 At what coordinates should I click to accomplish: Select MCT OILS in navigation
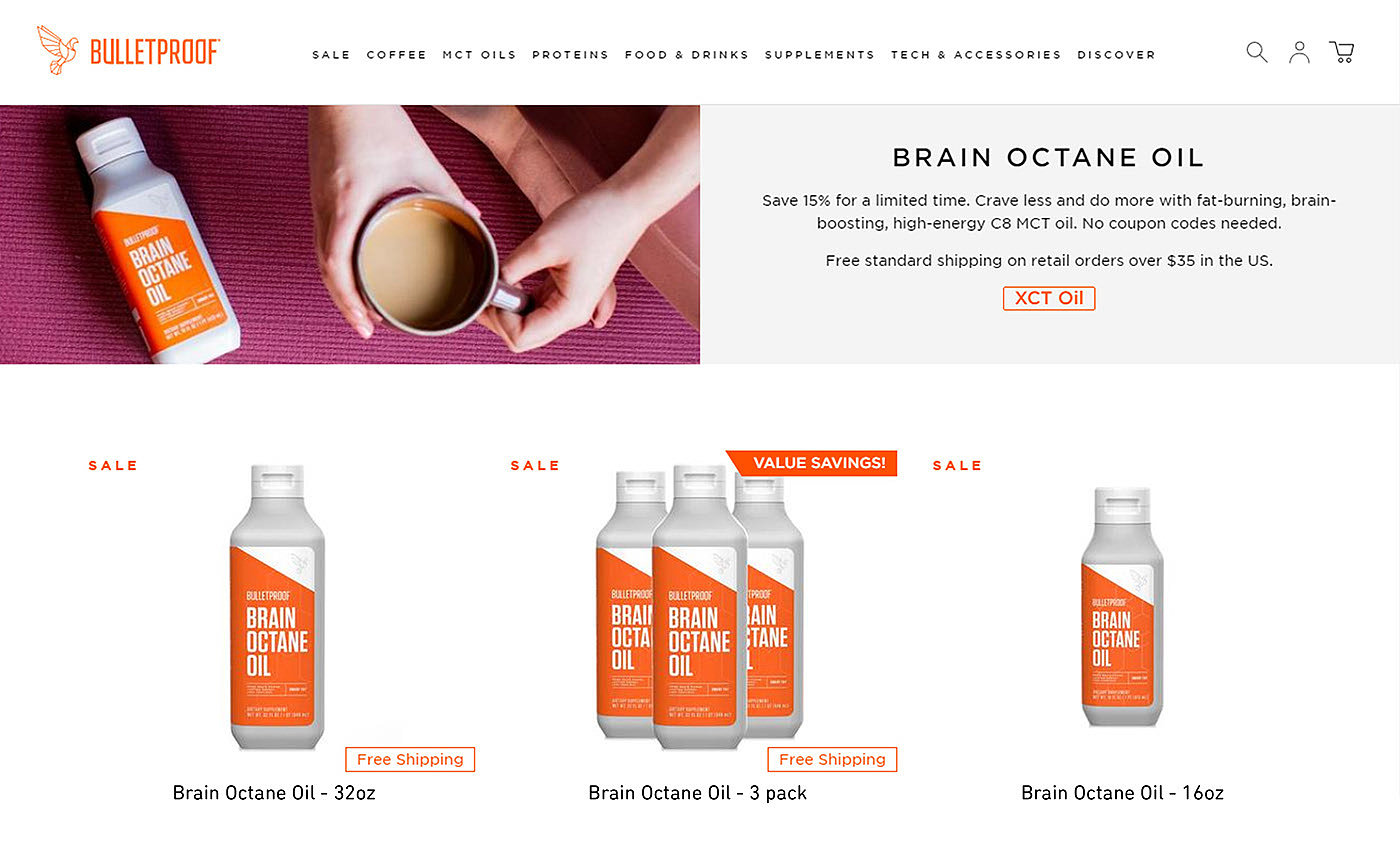pos(479,55)
